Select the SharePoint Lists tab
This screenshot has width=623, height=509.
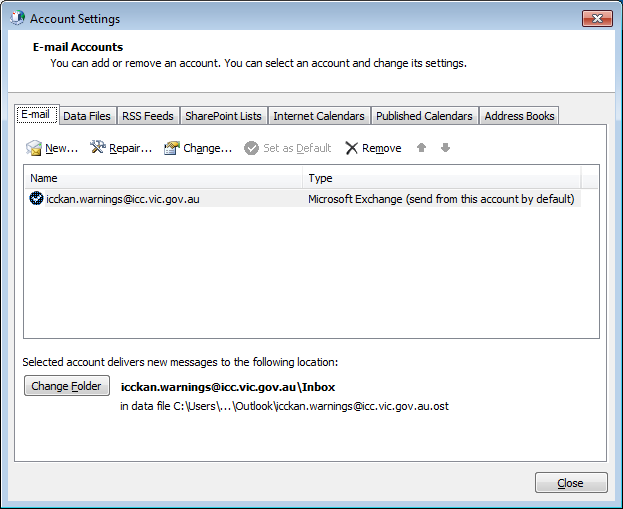click(x=223, y=116)
